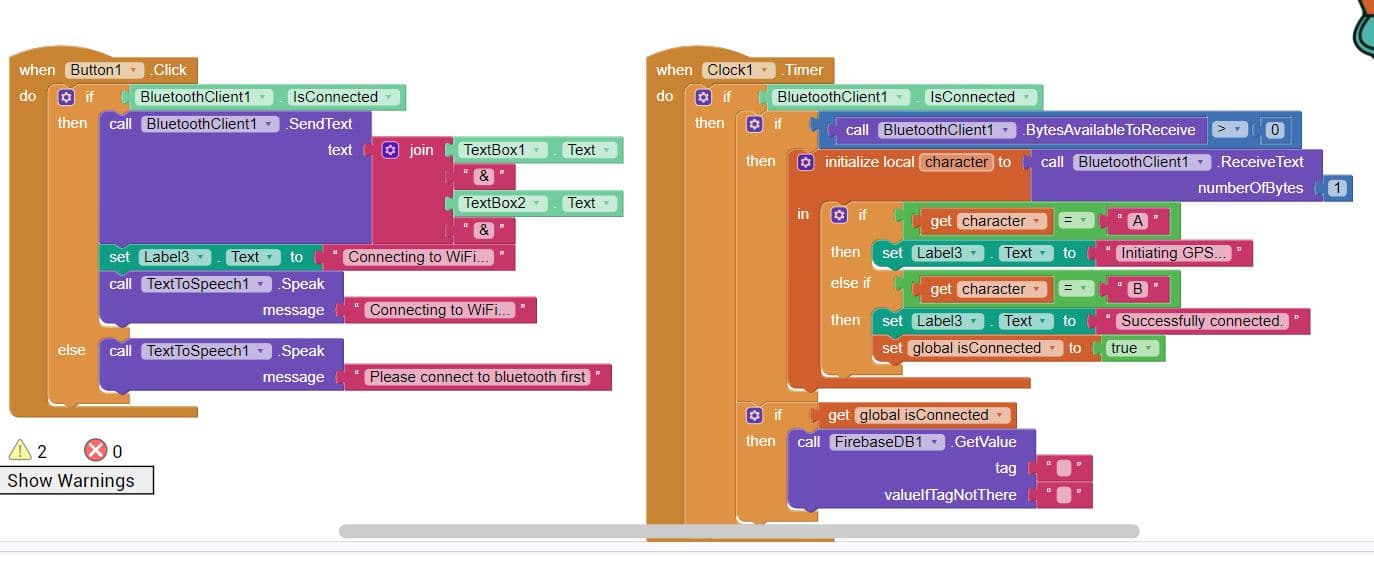1374x575 pixels.
Task: Open mutator gear on Button1 if block
Action: [66, 97]
